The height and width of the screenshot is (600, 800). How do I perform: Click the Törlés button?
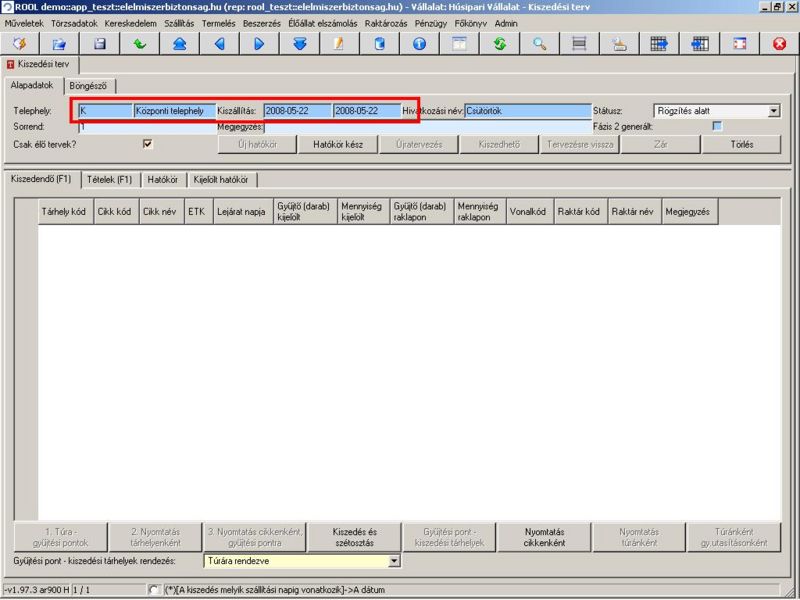coord(741,144)
